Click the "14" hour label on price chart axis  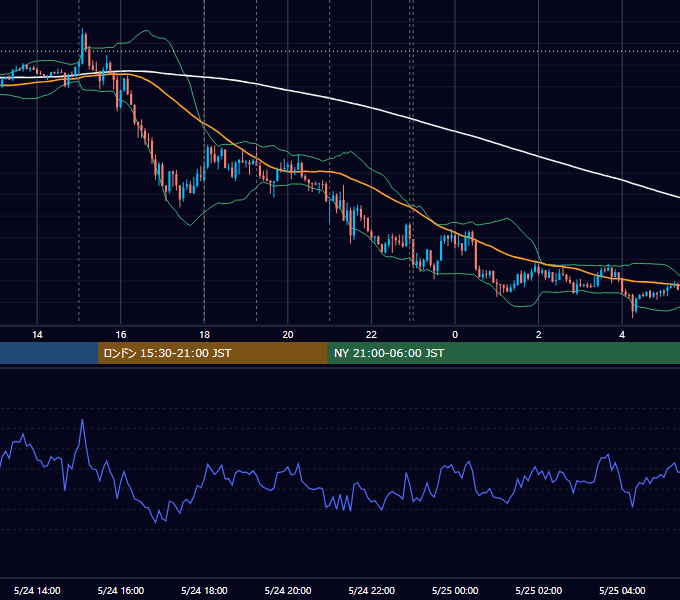click(37, 335)
